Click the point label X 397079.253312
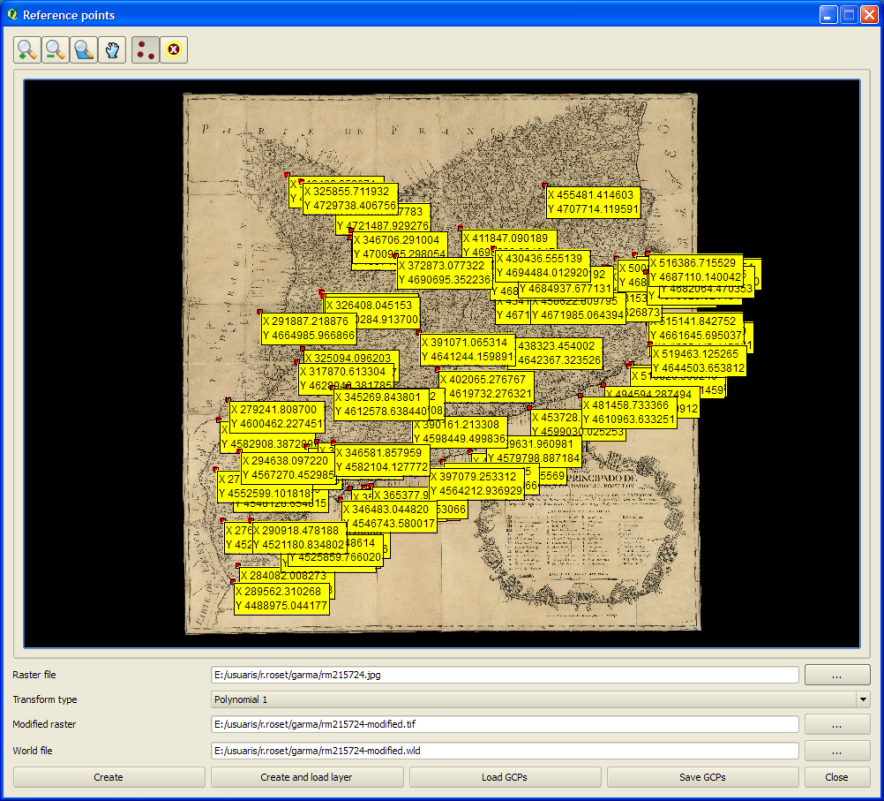 pos(477,484)
